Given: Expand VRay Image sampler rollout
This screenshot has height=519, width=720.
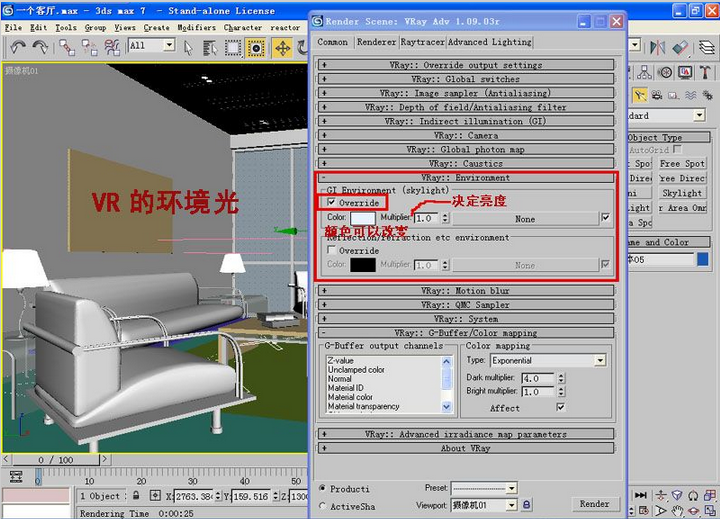Looking at the screenshot, I should (465, 93).
